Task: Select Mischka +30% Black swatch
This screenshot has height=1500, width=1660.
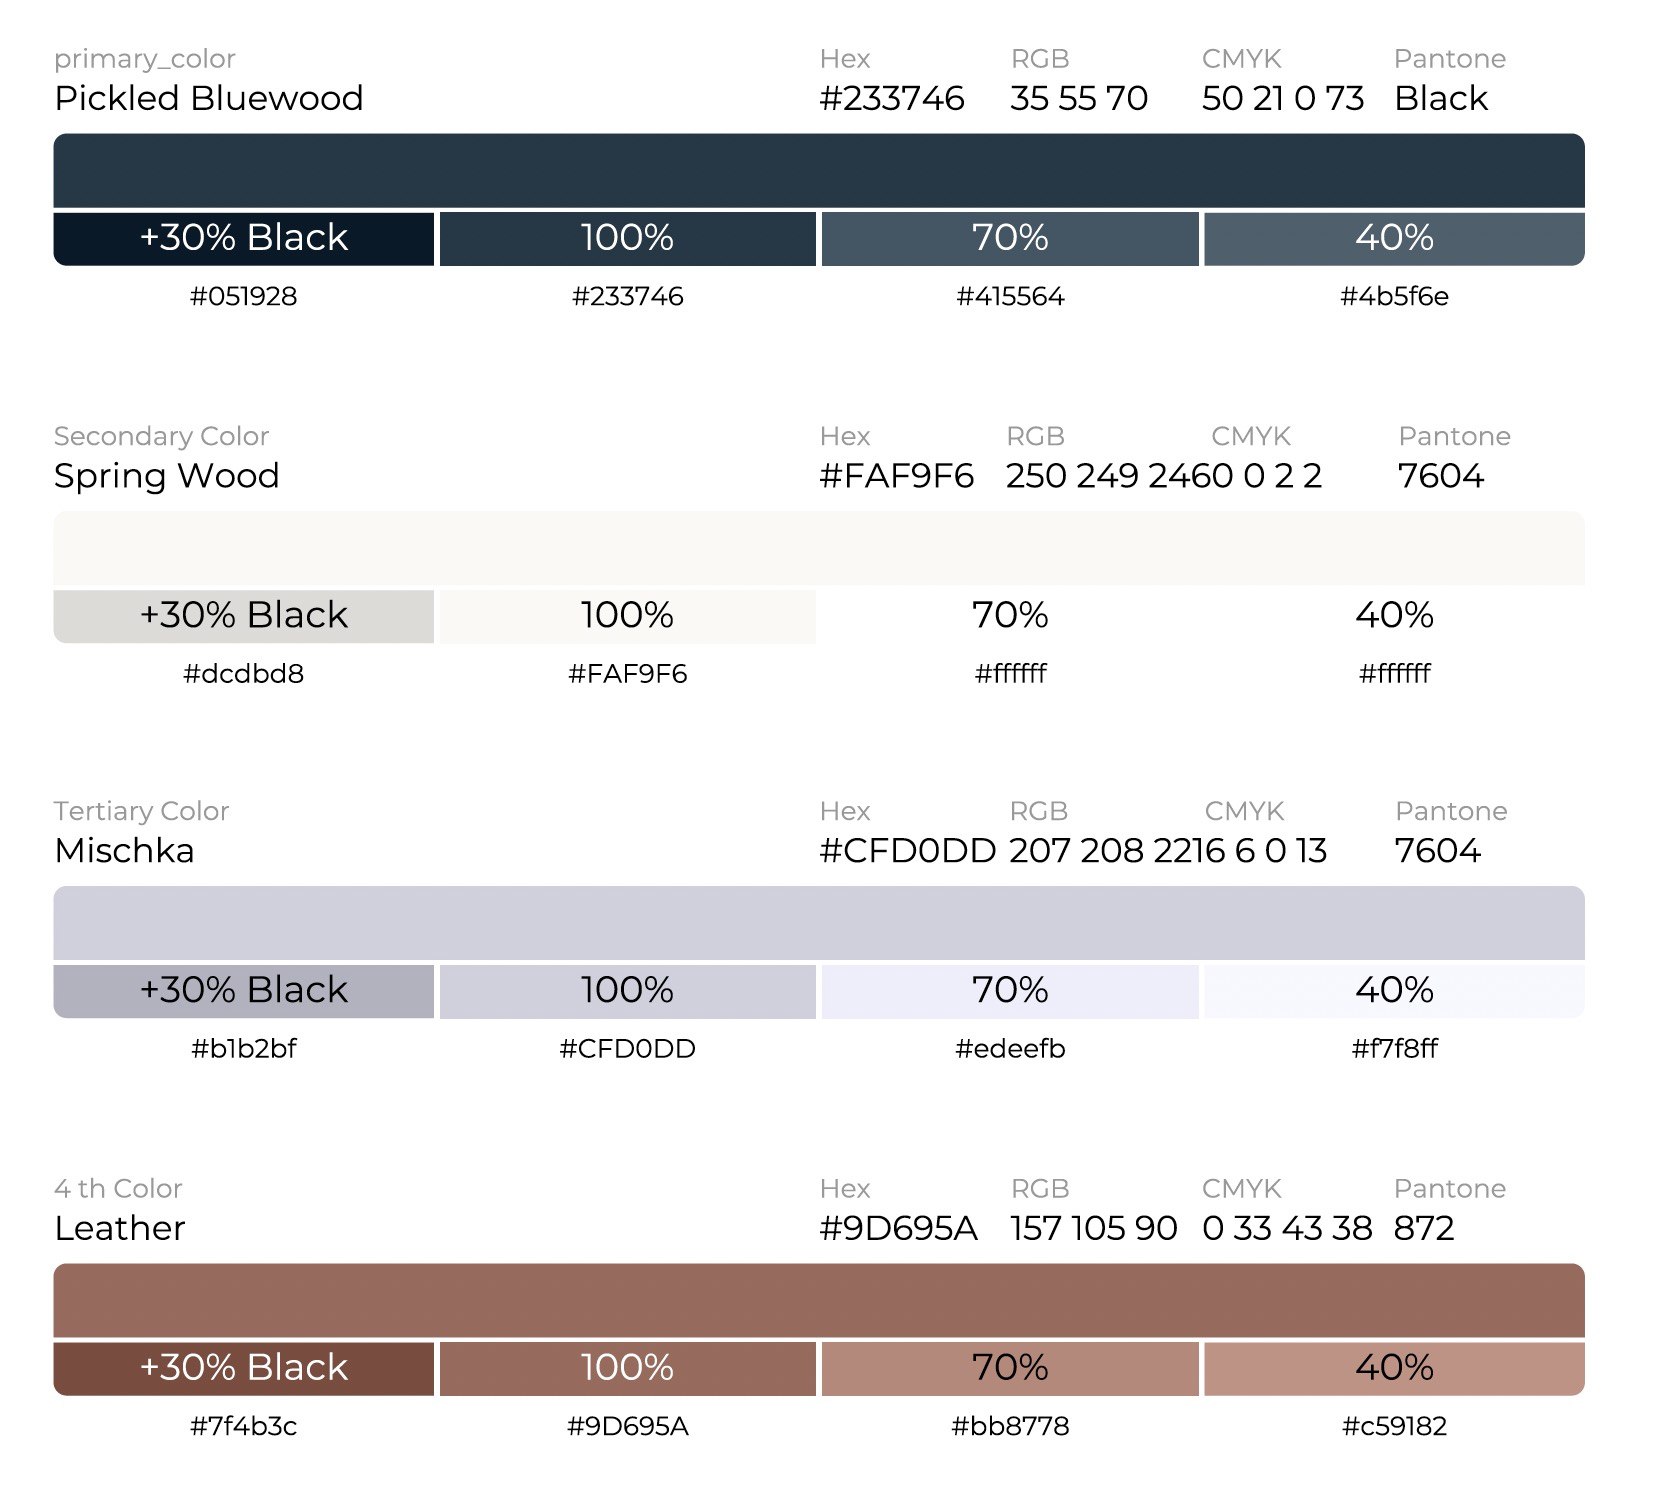Action: (x=244, y=991)
